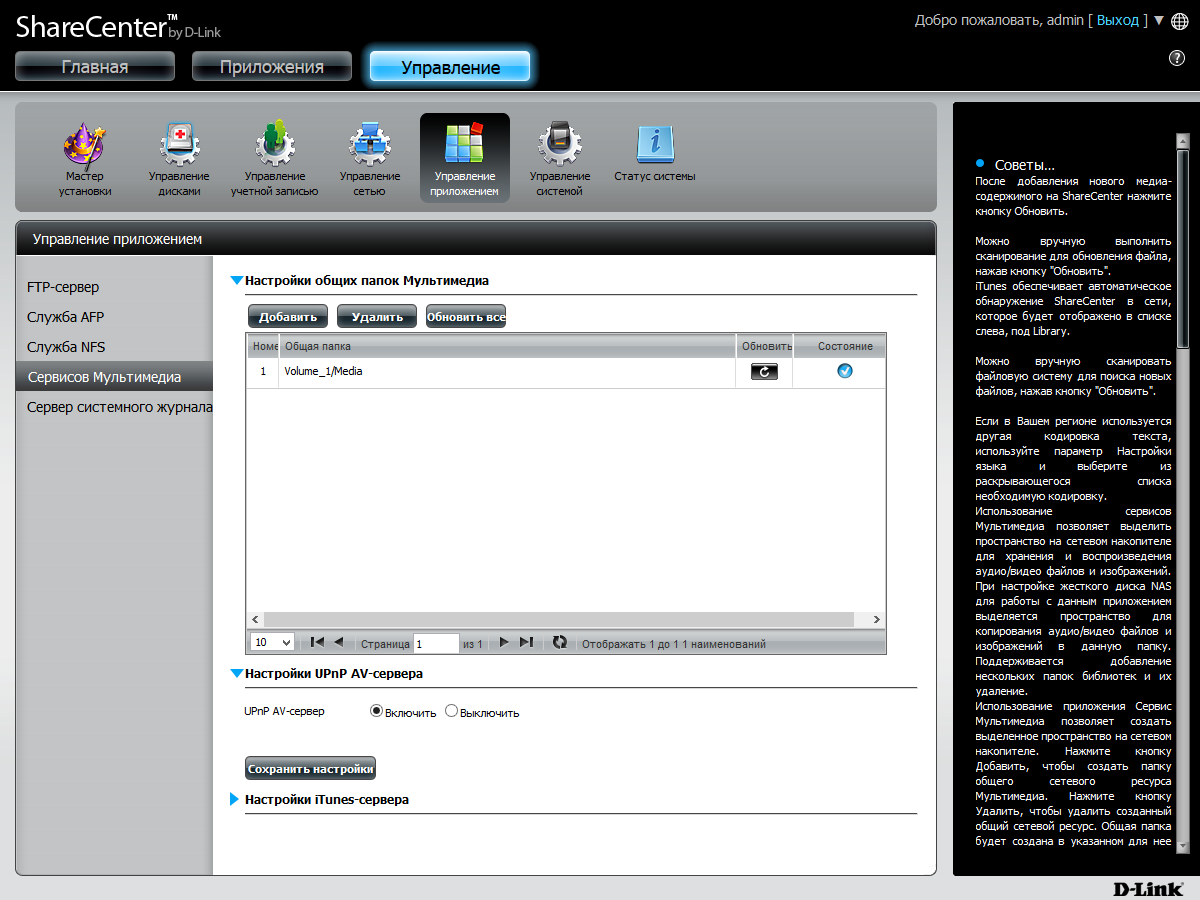
Task: Click the Советы... heading in tips panel
Action: [x=1024, y=164]
